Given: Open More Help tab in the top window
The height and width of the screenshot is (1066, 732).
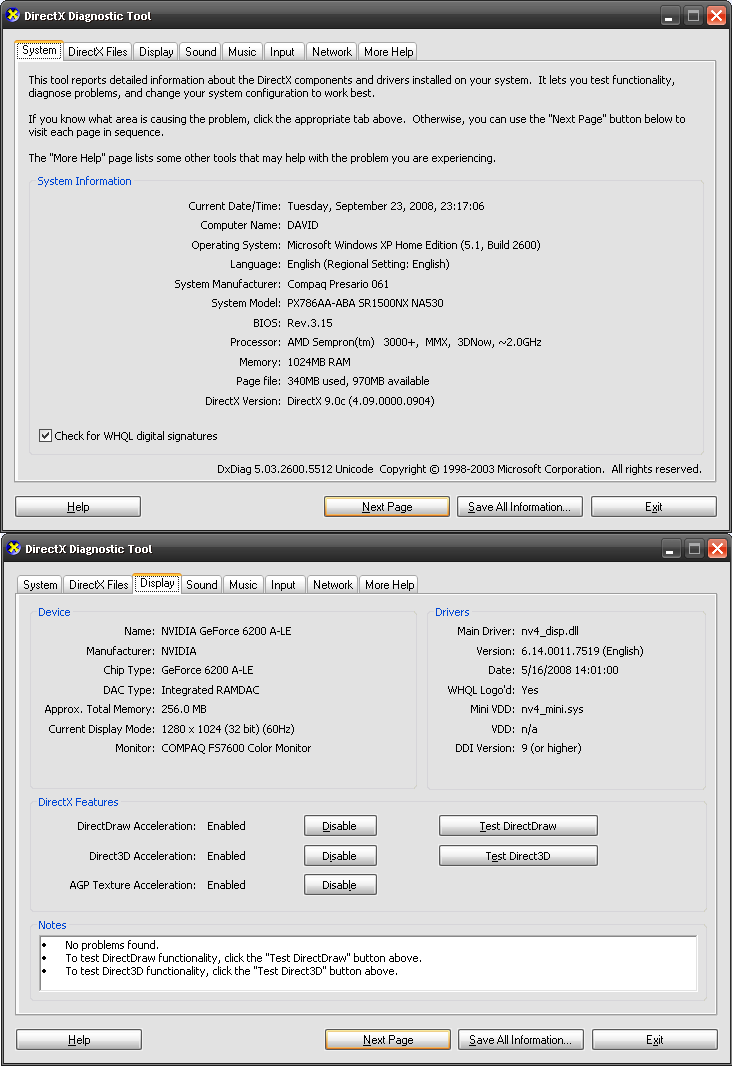Looking at the screenshot, I should 388,52.
